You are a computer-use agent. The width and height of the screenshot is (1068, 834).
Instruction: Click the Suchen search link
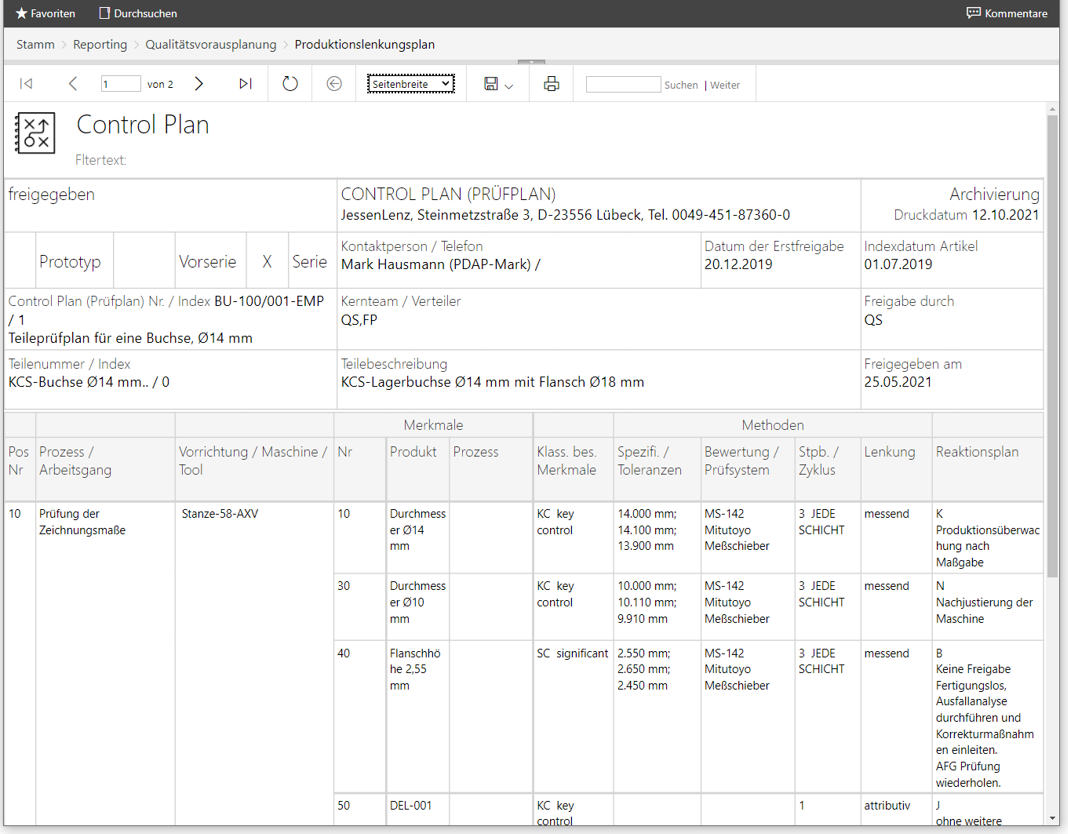681,85
